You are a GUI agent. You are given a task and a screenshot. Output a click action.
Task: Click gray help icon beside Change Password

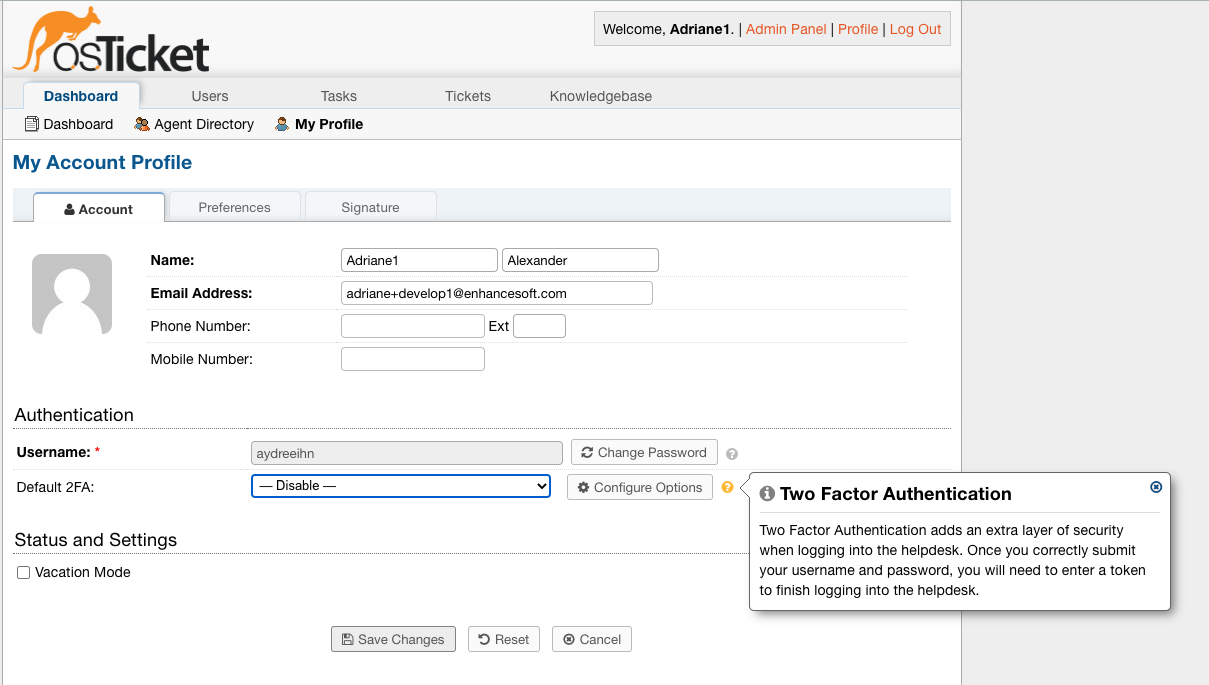pyautogui.click(x=732, y=454)
